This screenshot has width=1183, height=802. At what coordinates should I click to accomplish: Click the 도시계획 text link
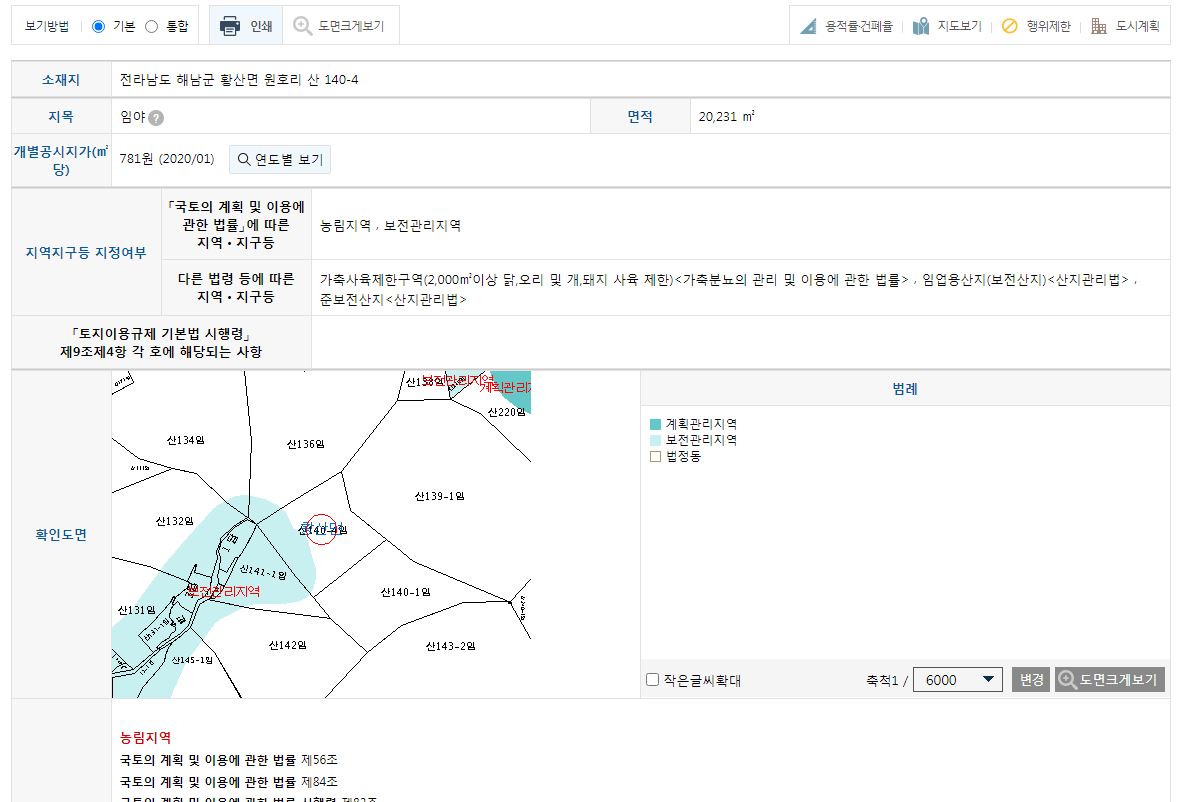1138,26
